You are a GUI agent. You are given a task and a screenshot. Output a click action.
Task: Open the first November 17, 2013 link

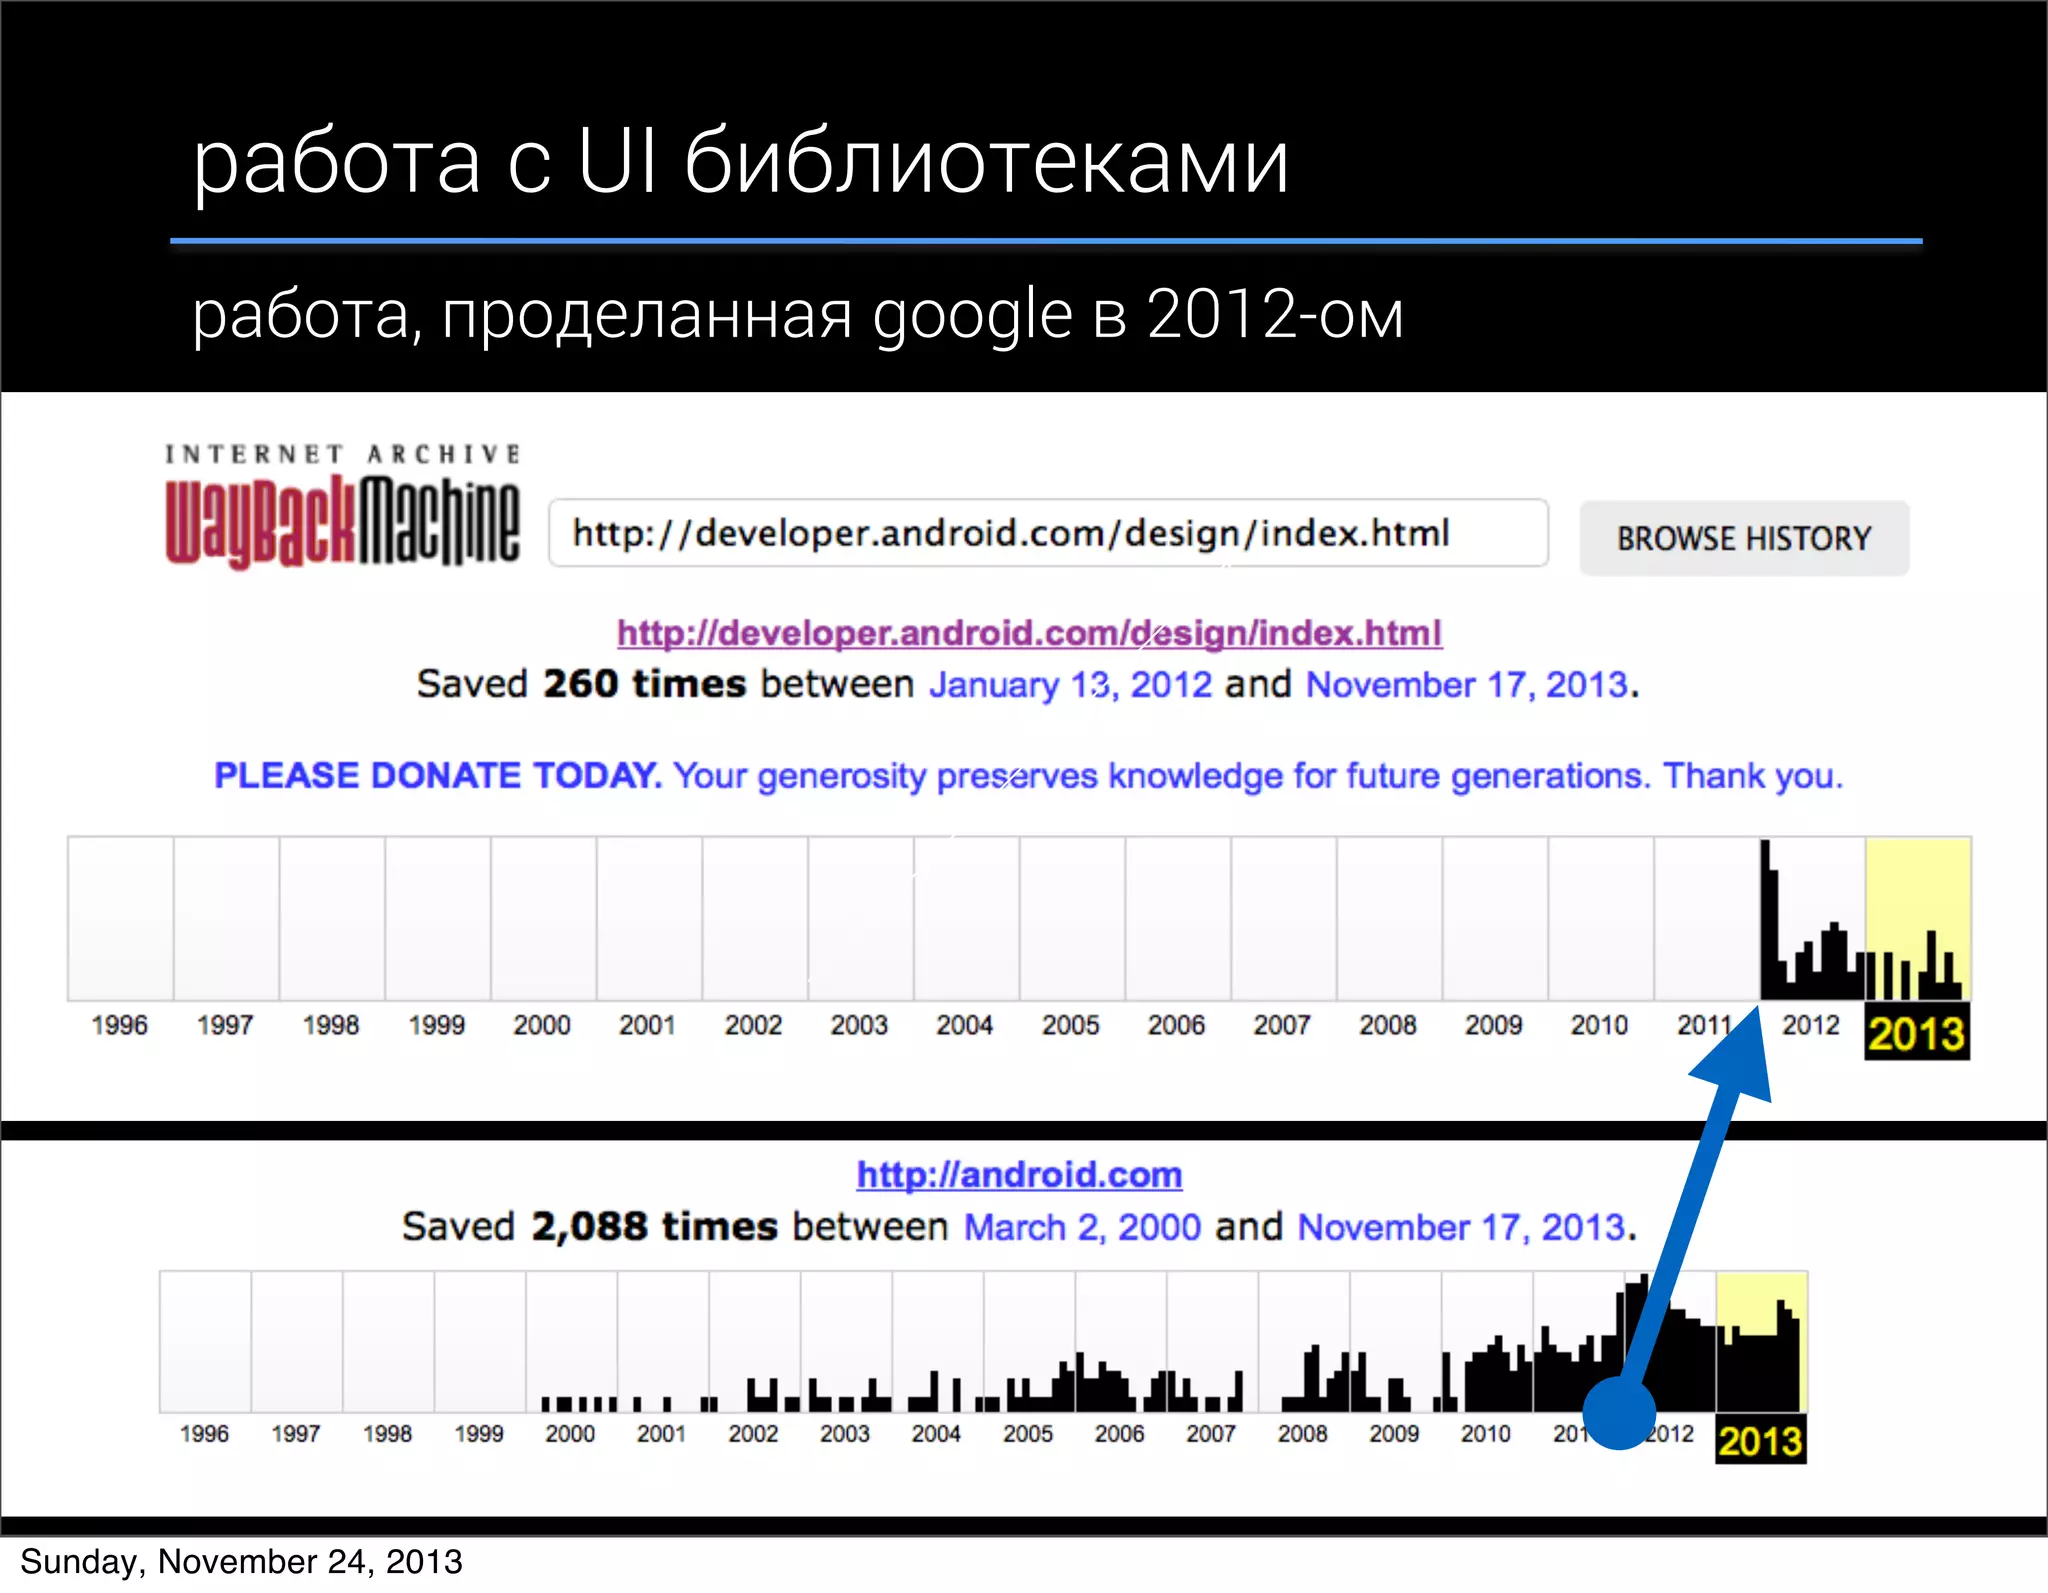pos(1467,685)
